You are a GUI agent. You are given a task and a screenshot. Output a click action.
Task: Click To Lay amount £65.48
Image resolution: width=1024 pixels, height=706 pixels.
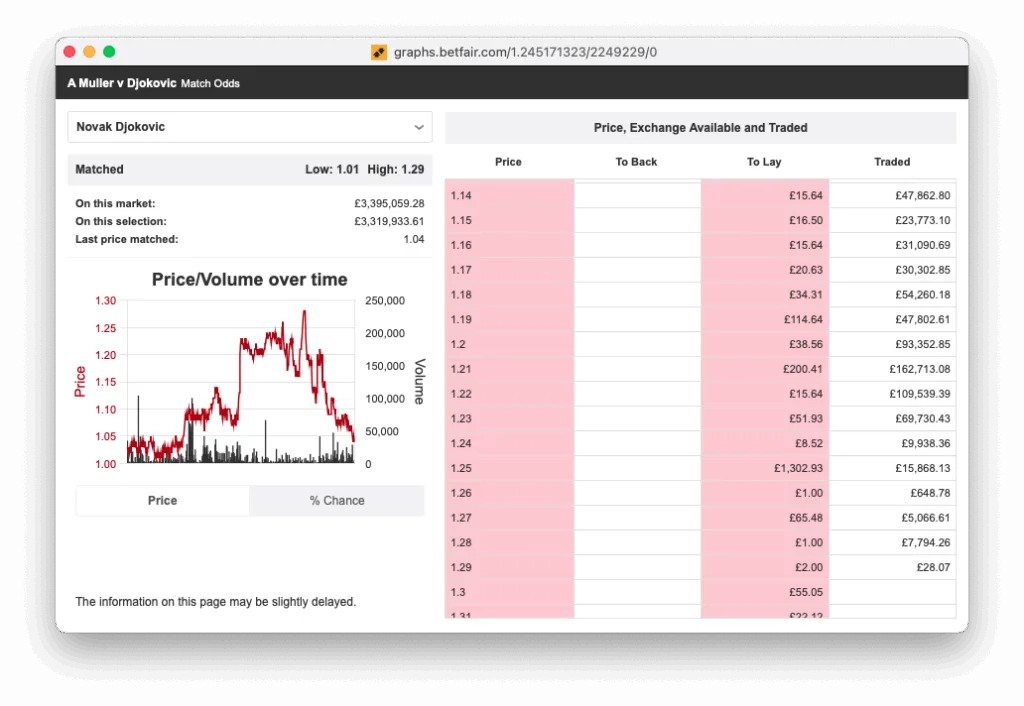pos(806,518)
